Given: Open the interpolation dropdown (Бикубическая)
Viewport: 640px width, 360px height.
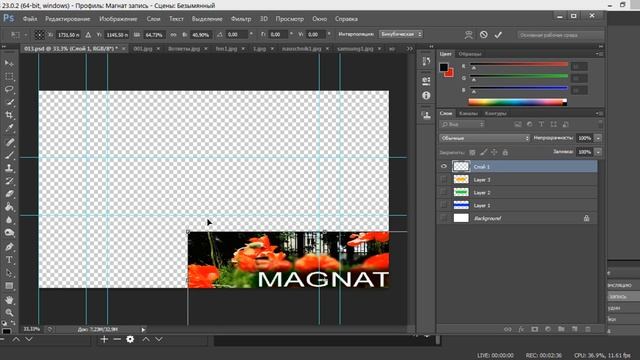Looking at the screenshot, I should [x=401, y=34].
